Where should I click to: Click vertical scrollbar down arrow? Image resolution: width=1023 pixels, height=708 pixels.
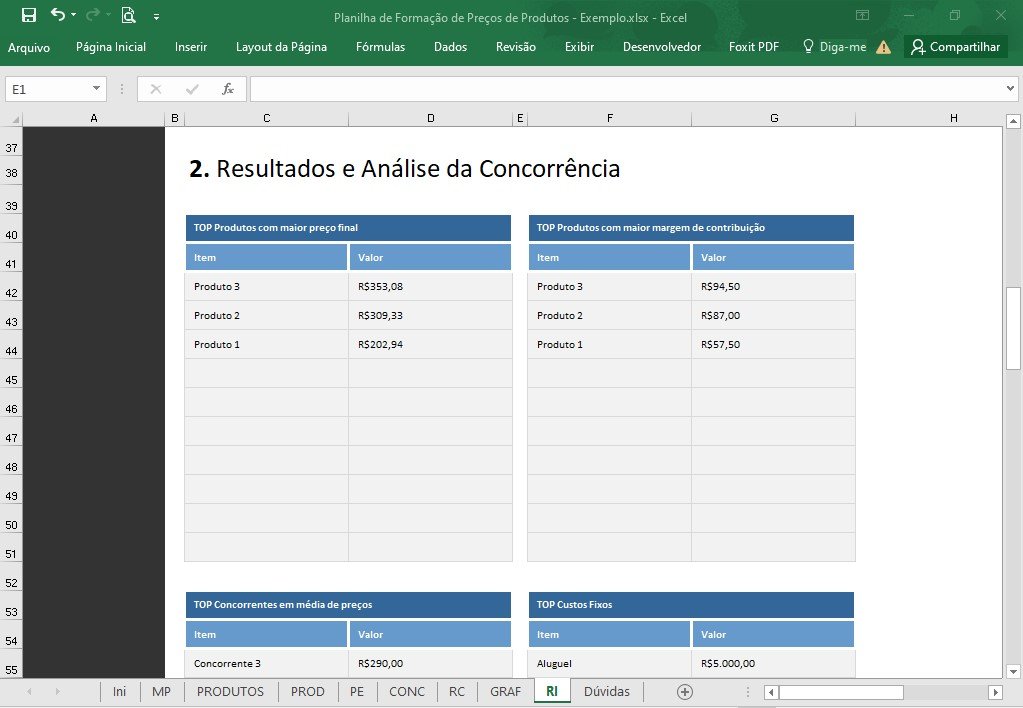pyautogui.click(x=1013, y=671)
